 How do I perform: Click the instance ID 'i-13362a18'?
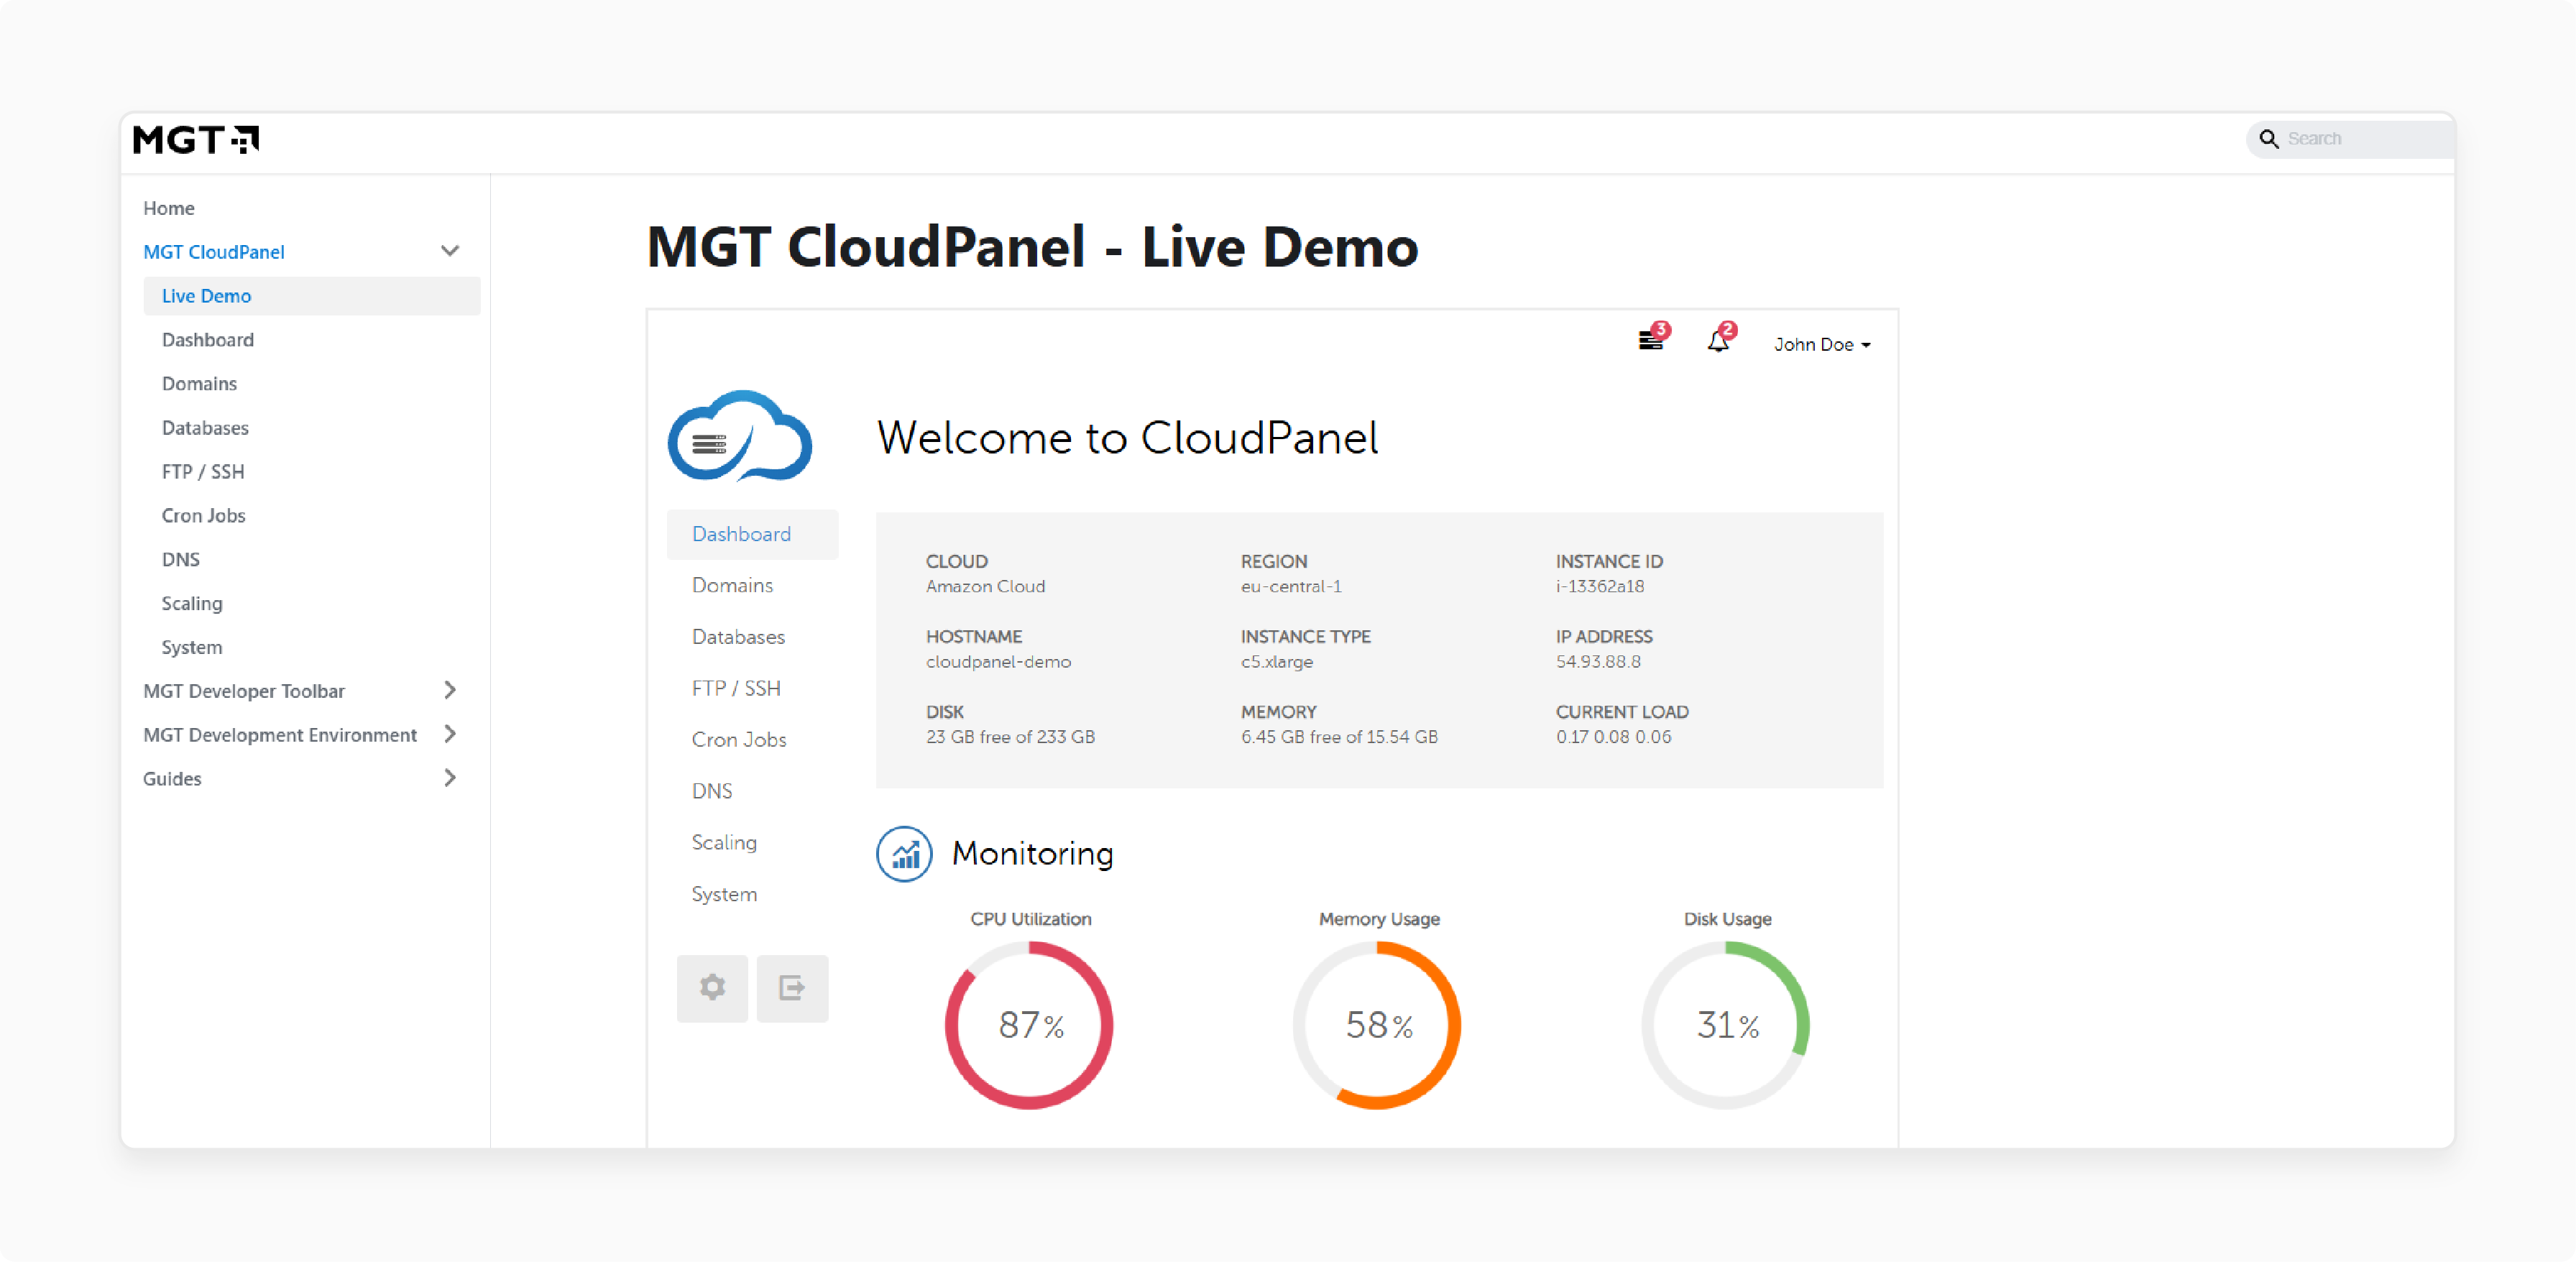[1600, 587]
